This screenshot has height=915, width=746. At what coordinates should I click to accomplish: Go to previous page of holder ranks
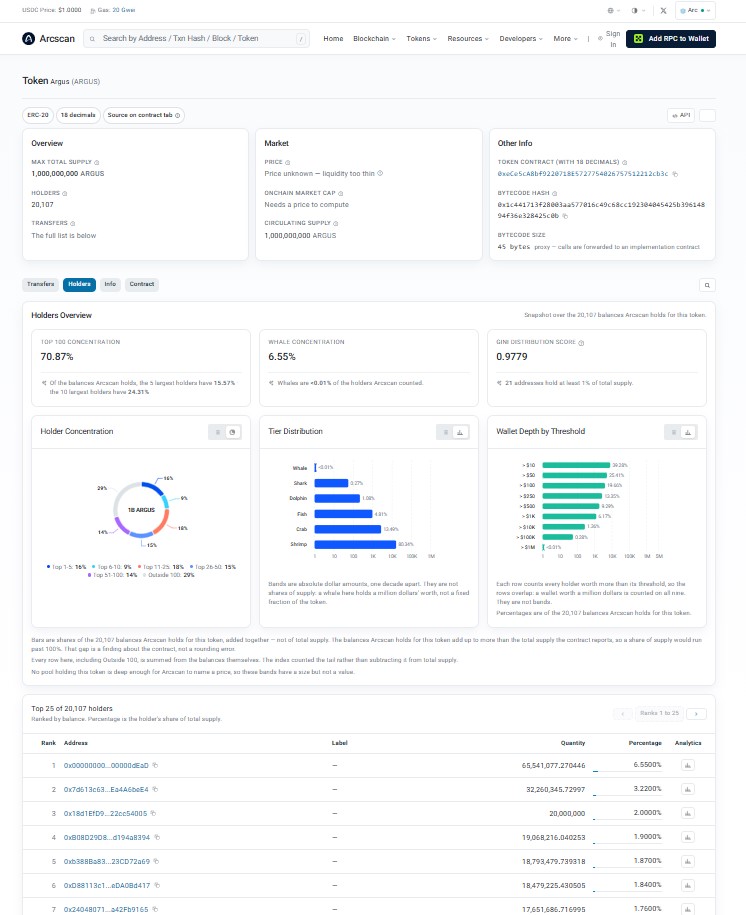(623, 714)
